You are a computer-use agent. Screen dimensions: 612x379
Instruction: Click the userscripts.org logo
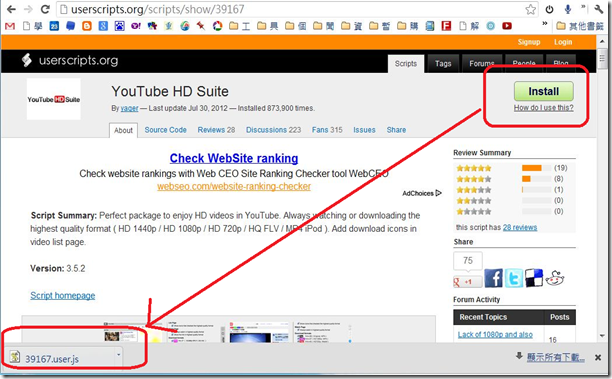coord(70,60)
